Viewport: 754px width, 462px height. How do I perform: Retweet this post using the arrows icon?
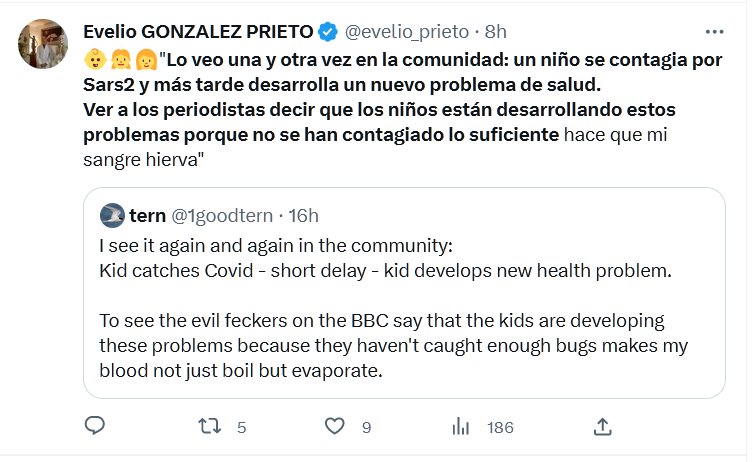pyautogui.click(x=209, y=427)
